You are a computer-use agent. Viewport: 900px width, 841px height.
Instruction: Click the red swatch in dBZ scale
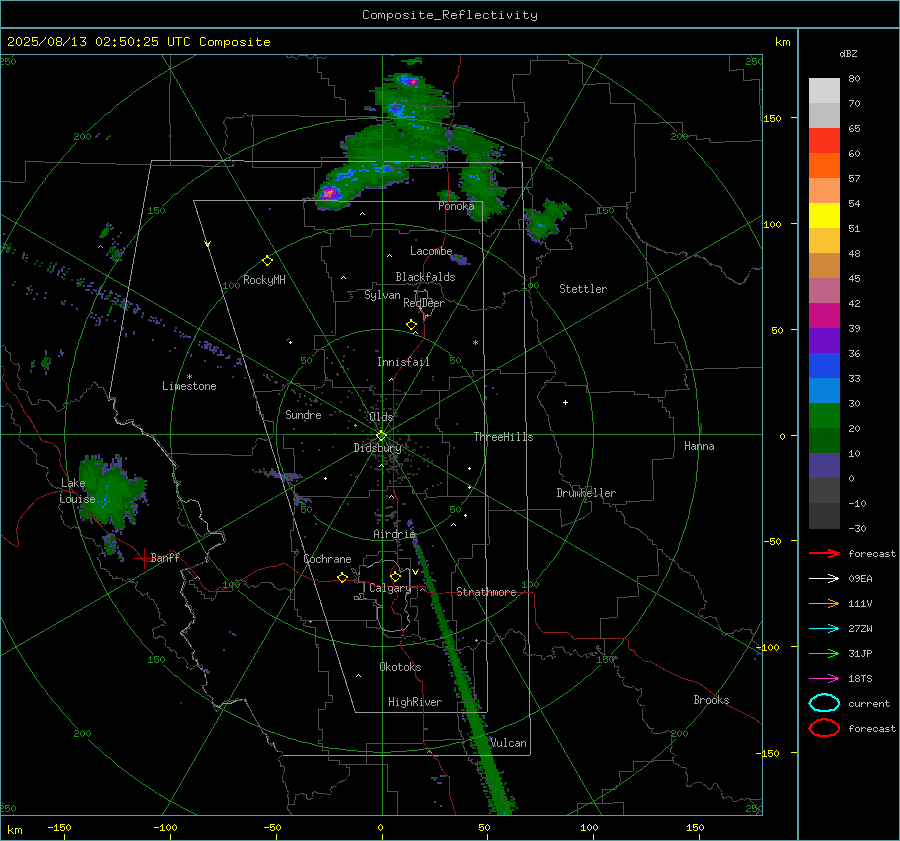pos(824,141)
